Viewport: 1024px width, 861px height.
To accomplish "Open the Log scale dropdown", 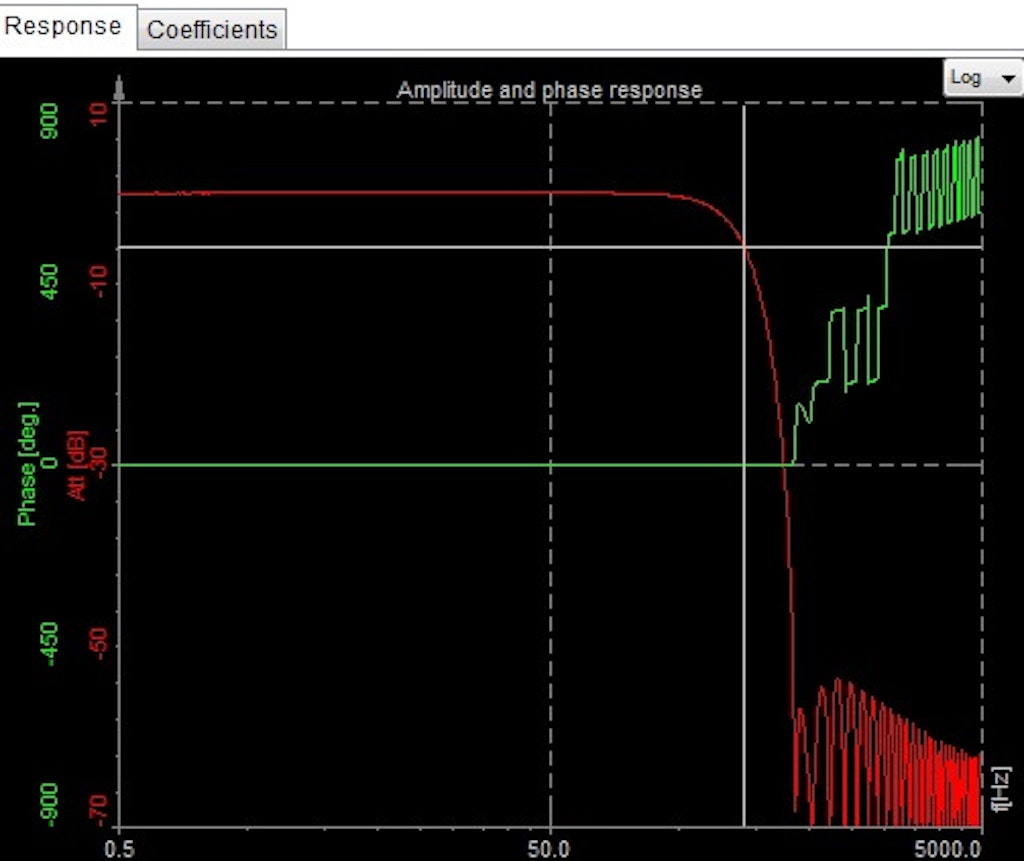I will pyautogui.click(x=983, y=78).
